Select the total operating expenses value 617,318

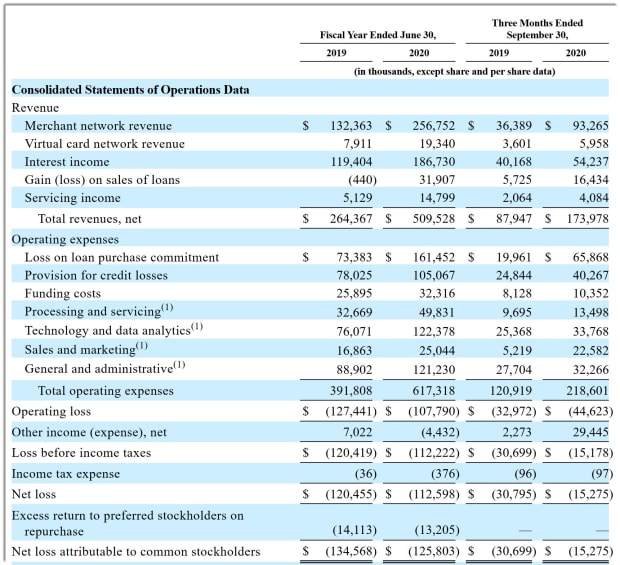[x=434, y=391]
